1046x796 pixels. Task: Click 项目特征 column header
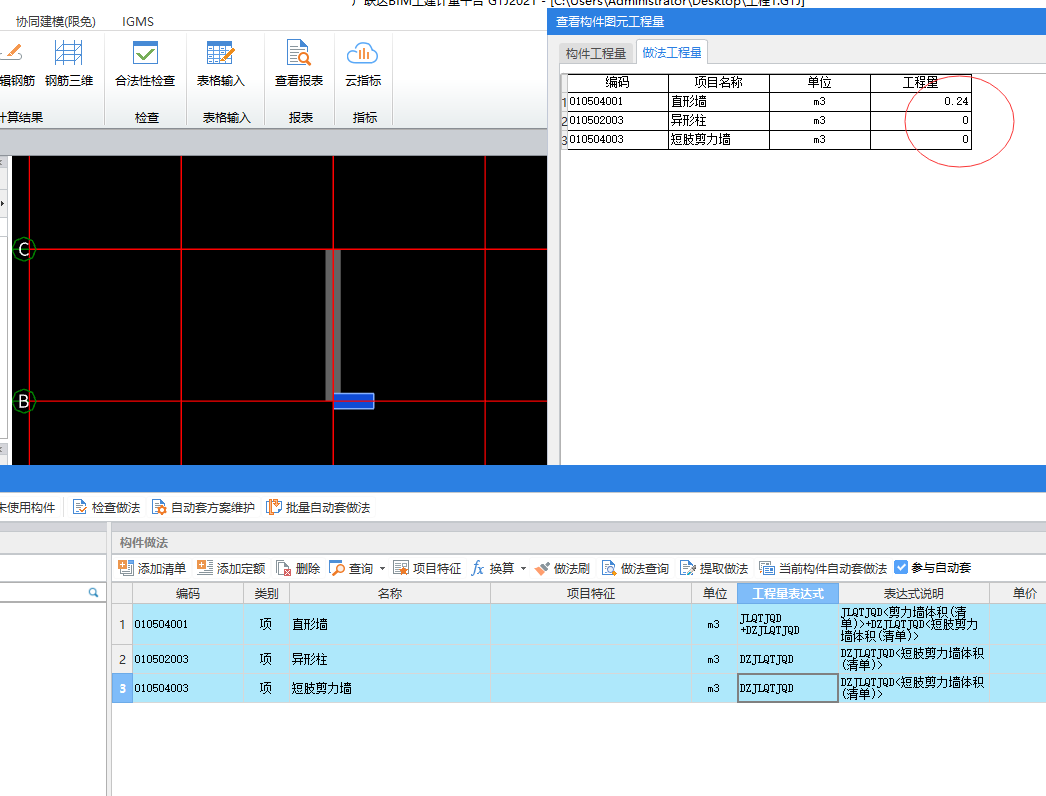(590, 593)
